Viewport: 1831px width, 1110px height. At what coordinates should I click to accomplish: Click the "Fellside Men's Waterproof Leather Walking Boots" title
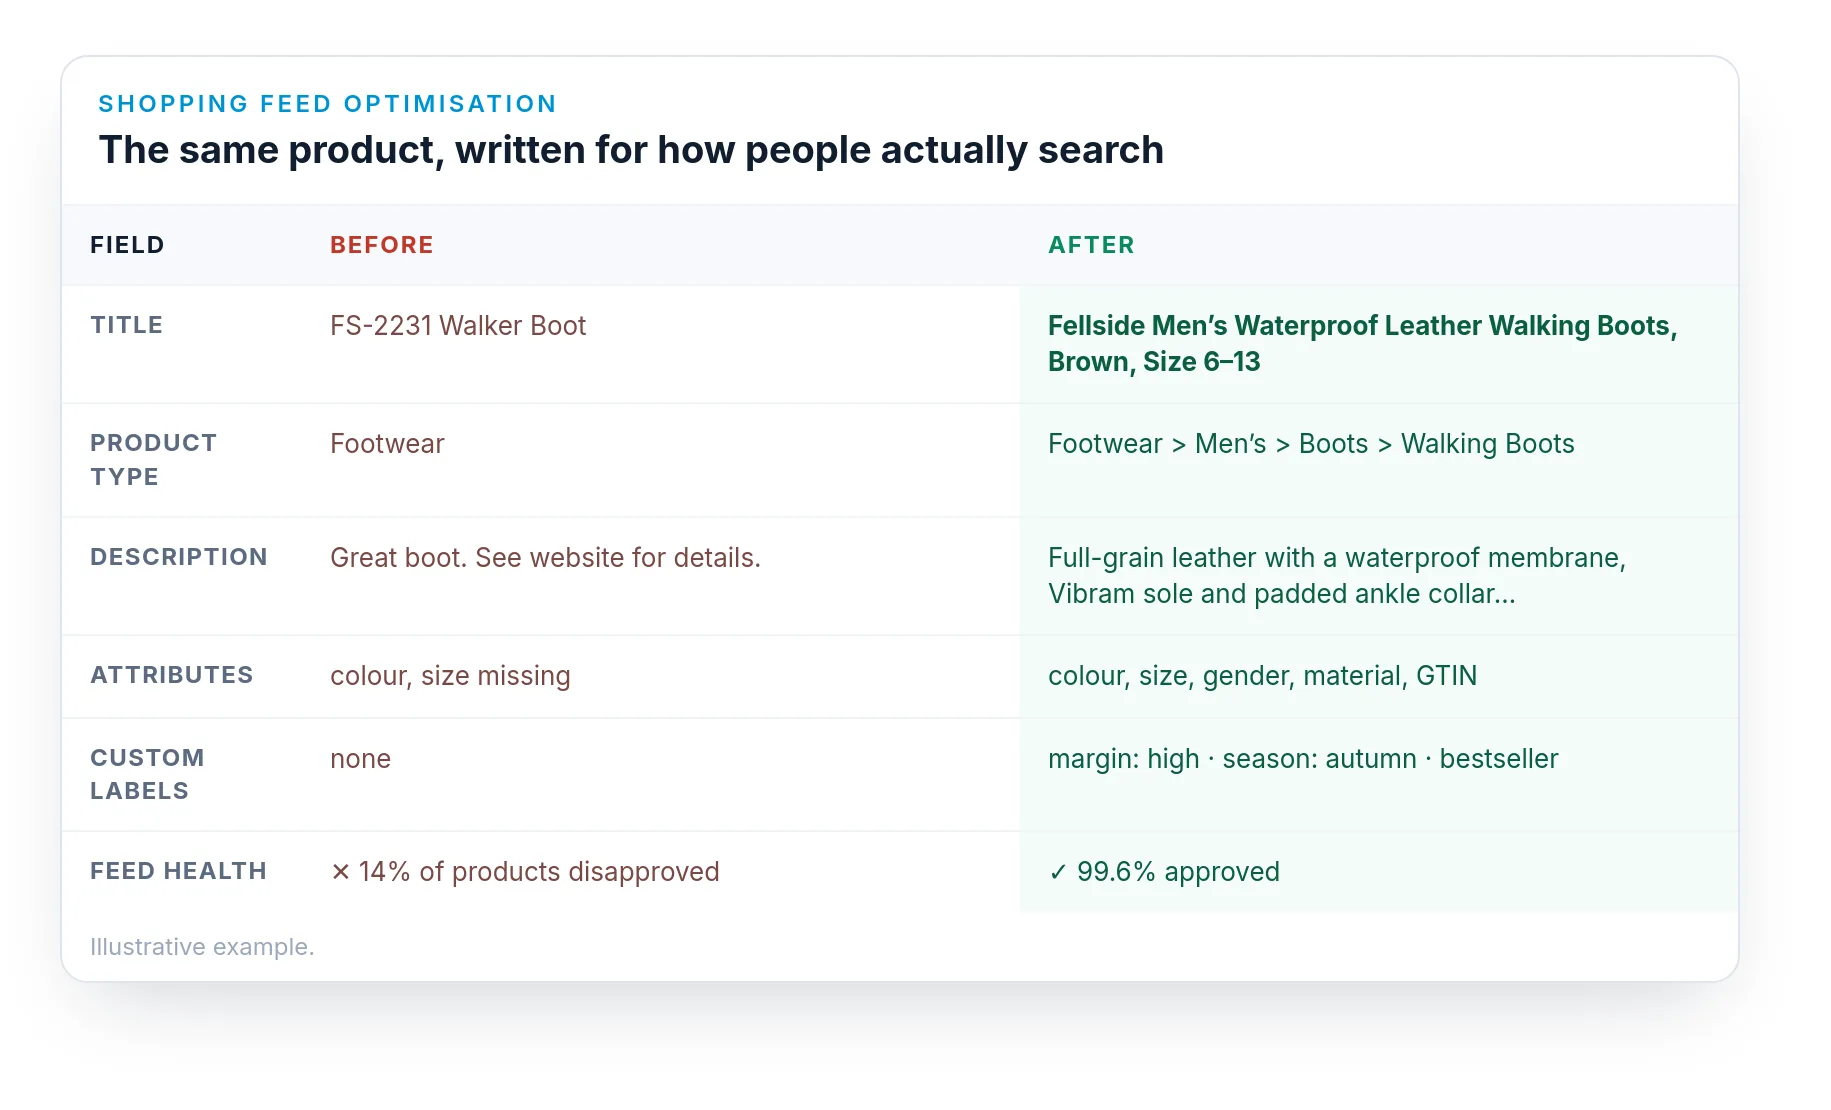(x=1362, y=344)
